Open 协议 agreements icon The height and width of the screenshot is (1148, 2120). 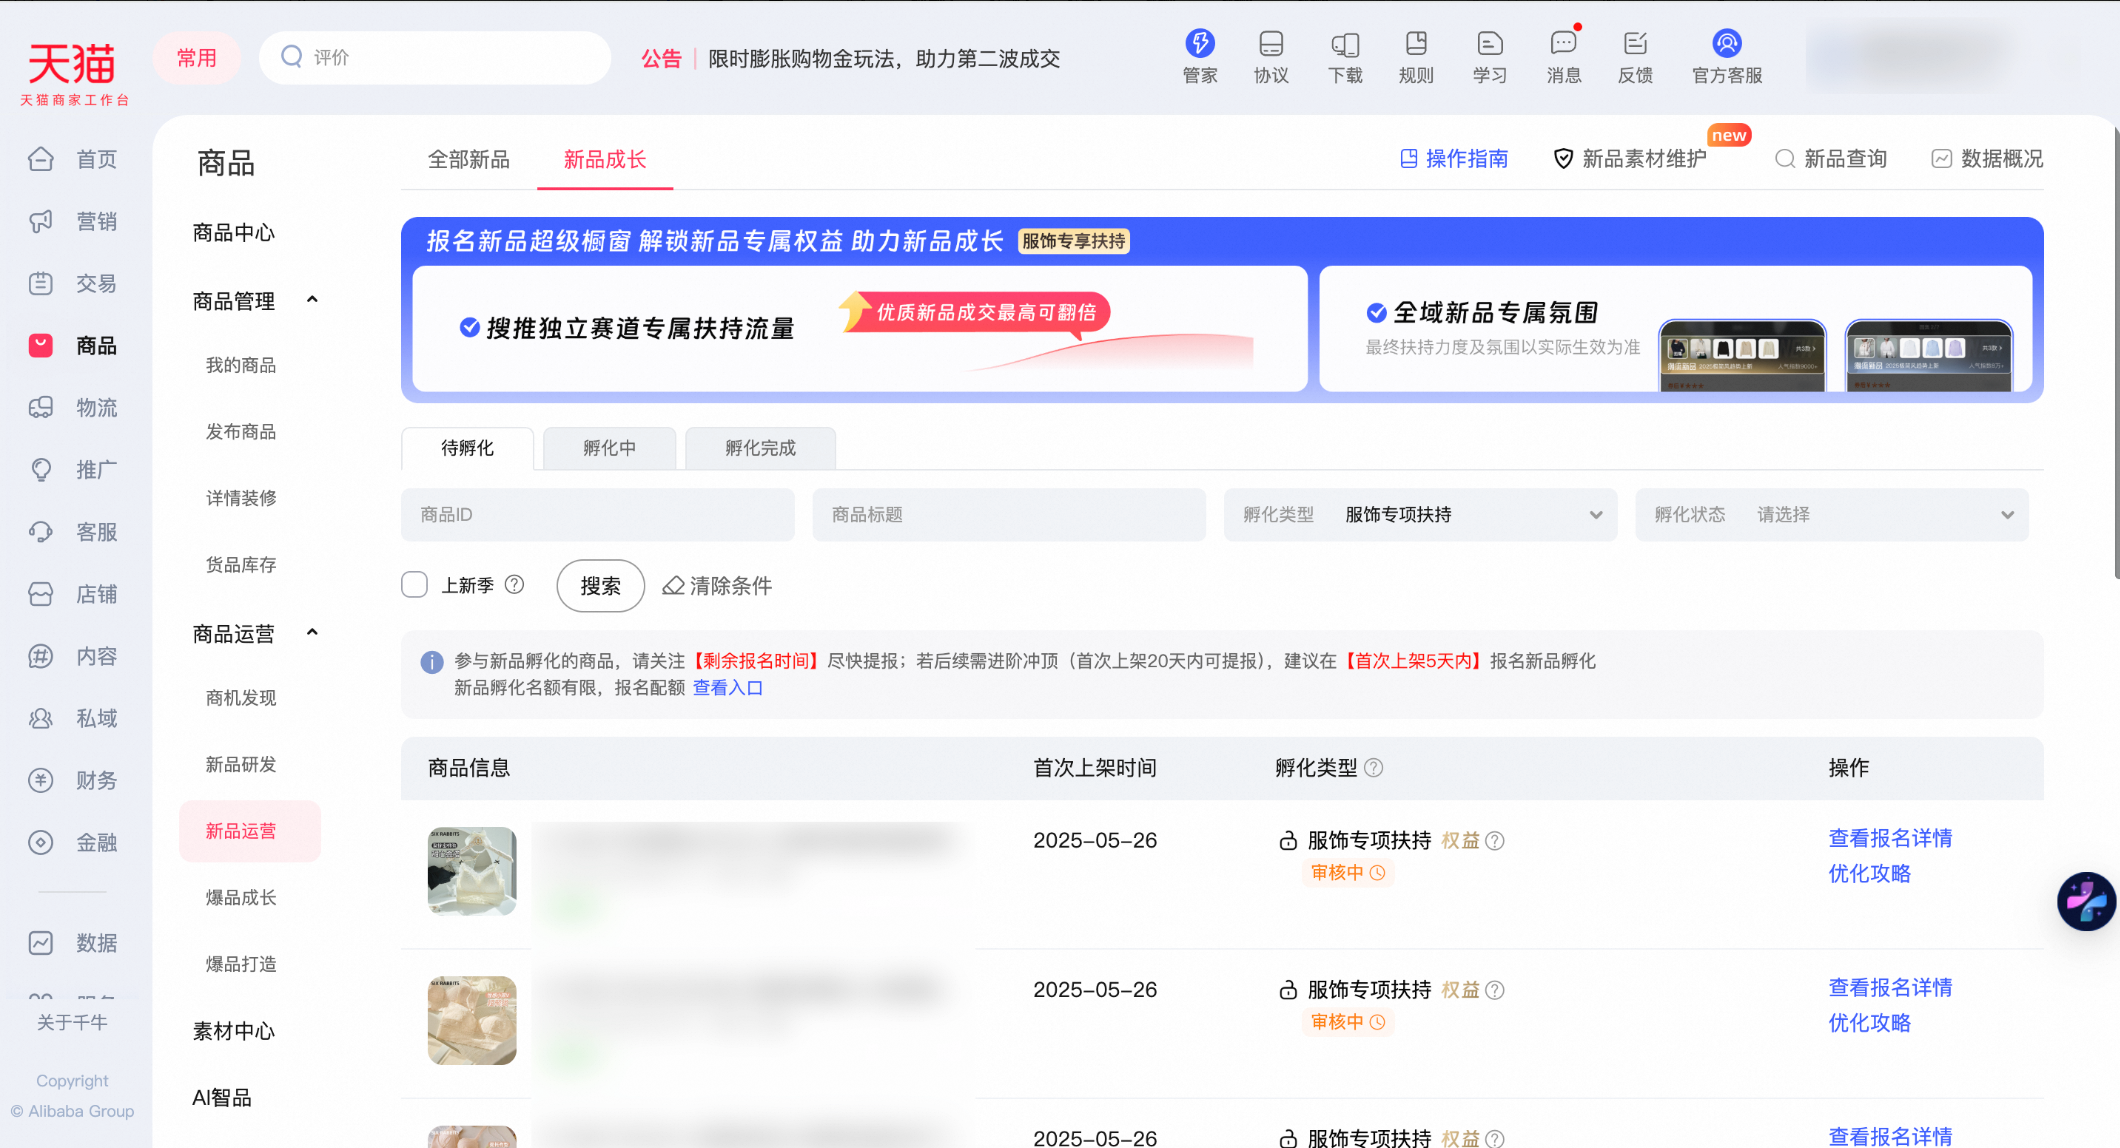[1271, 56]
